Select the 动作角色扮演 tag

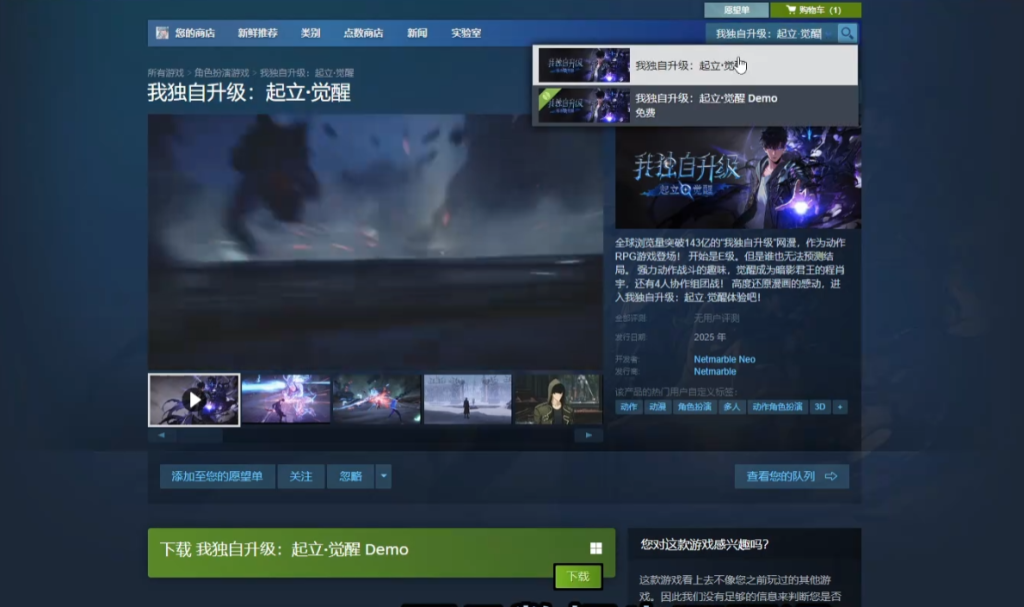777,407
